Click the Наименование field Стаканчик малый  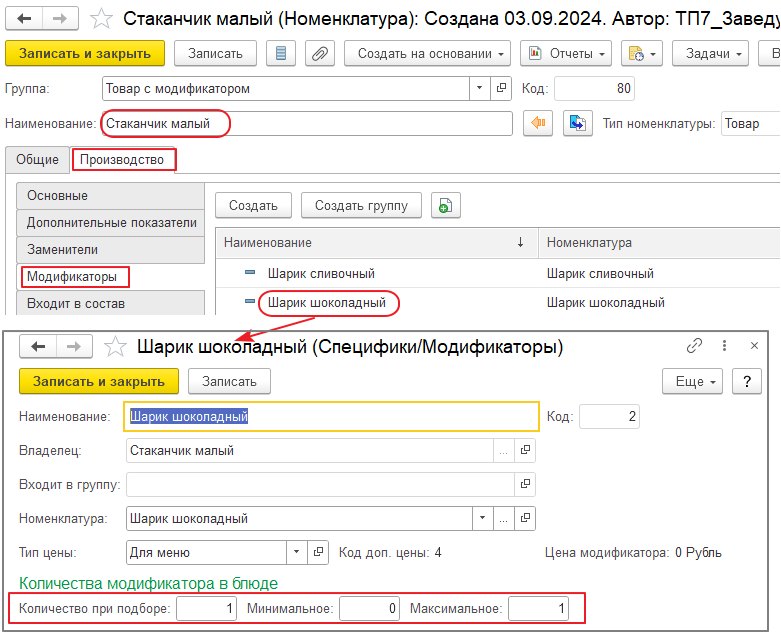tap(307, 124)
